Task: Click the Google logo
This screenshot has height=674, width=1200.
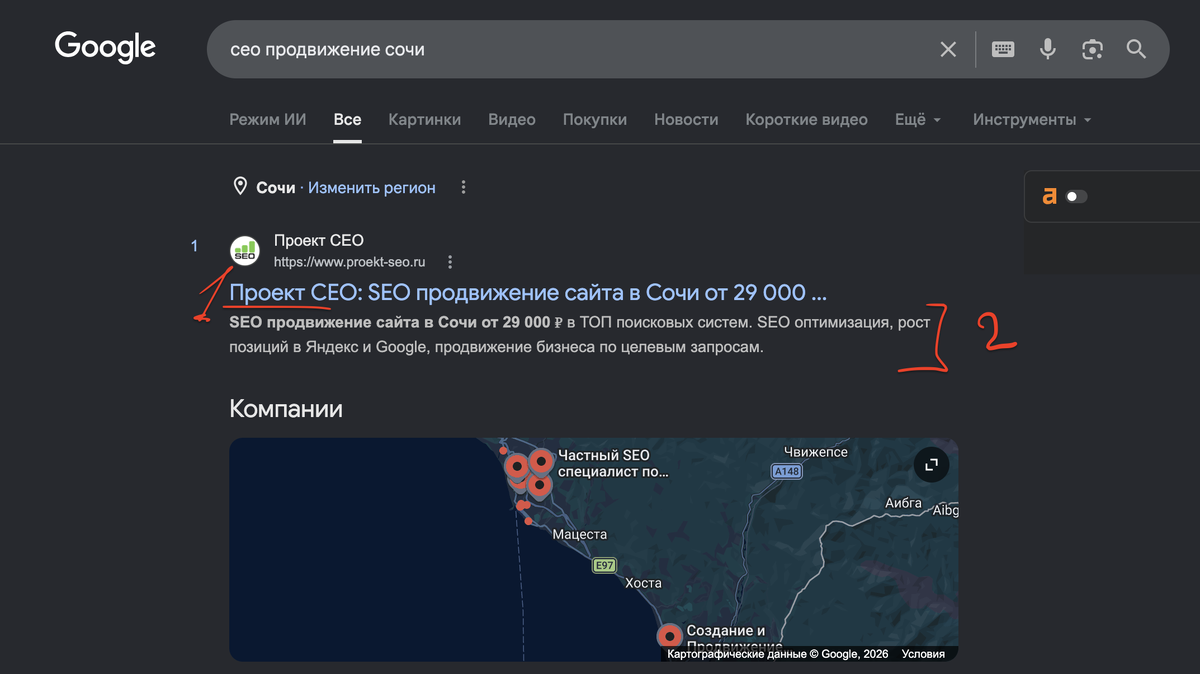Action: tap(105, 47)
